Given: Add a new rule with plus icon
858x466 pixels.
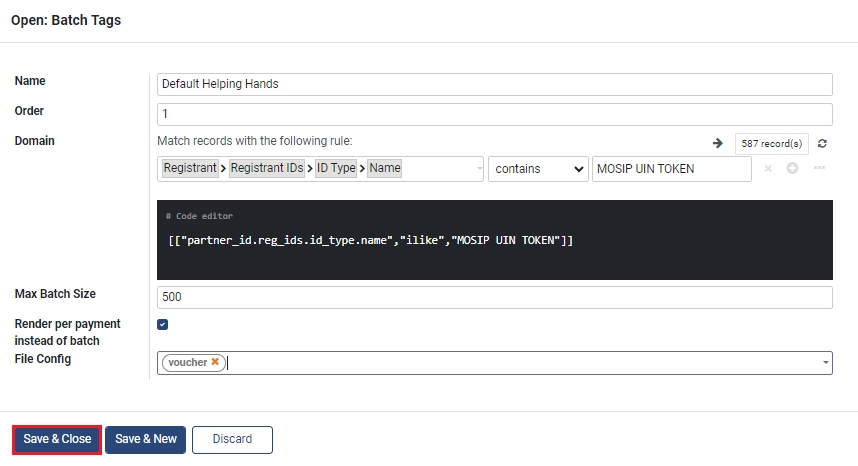Looking at the screenshot, I should pyautogui.click(x=792, y=169).
